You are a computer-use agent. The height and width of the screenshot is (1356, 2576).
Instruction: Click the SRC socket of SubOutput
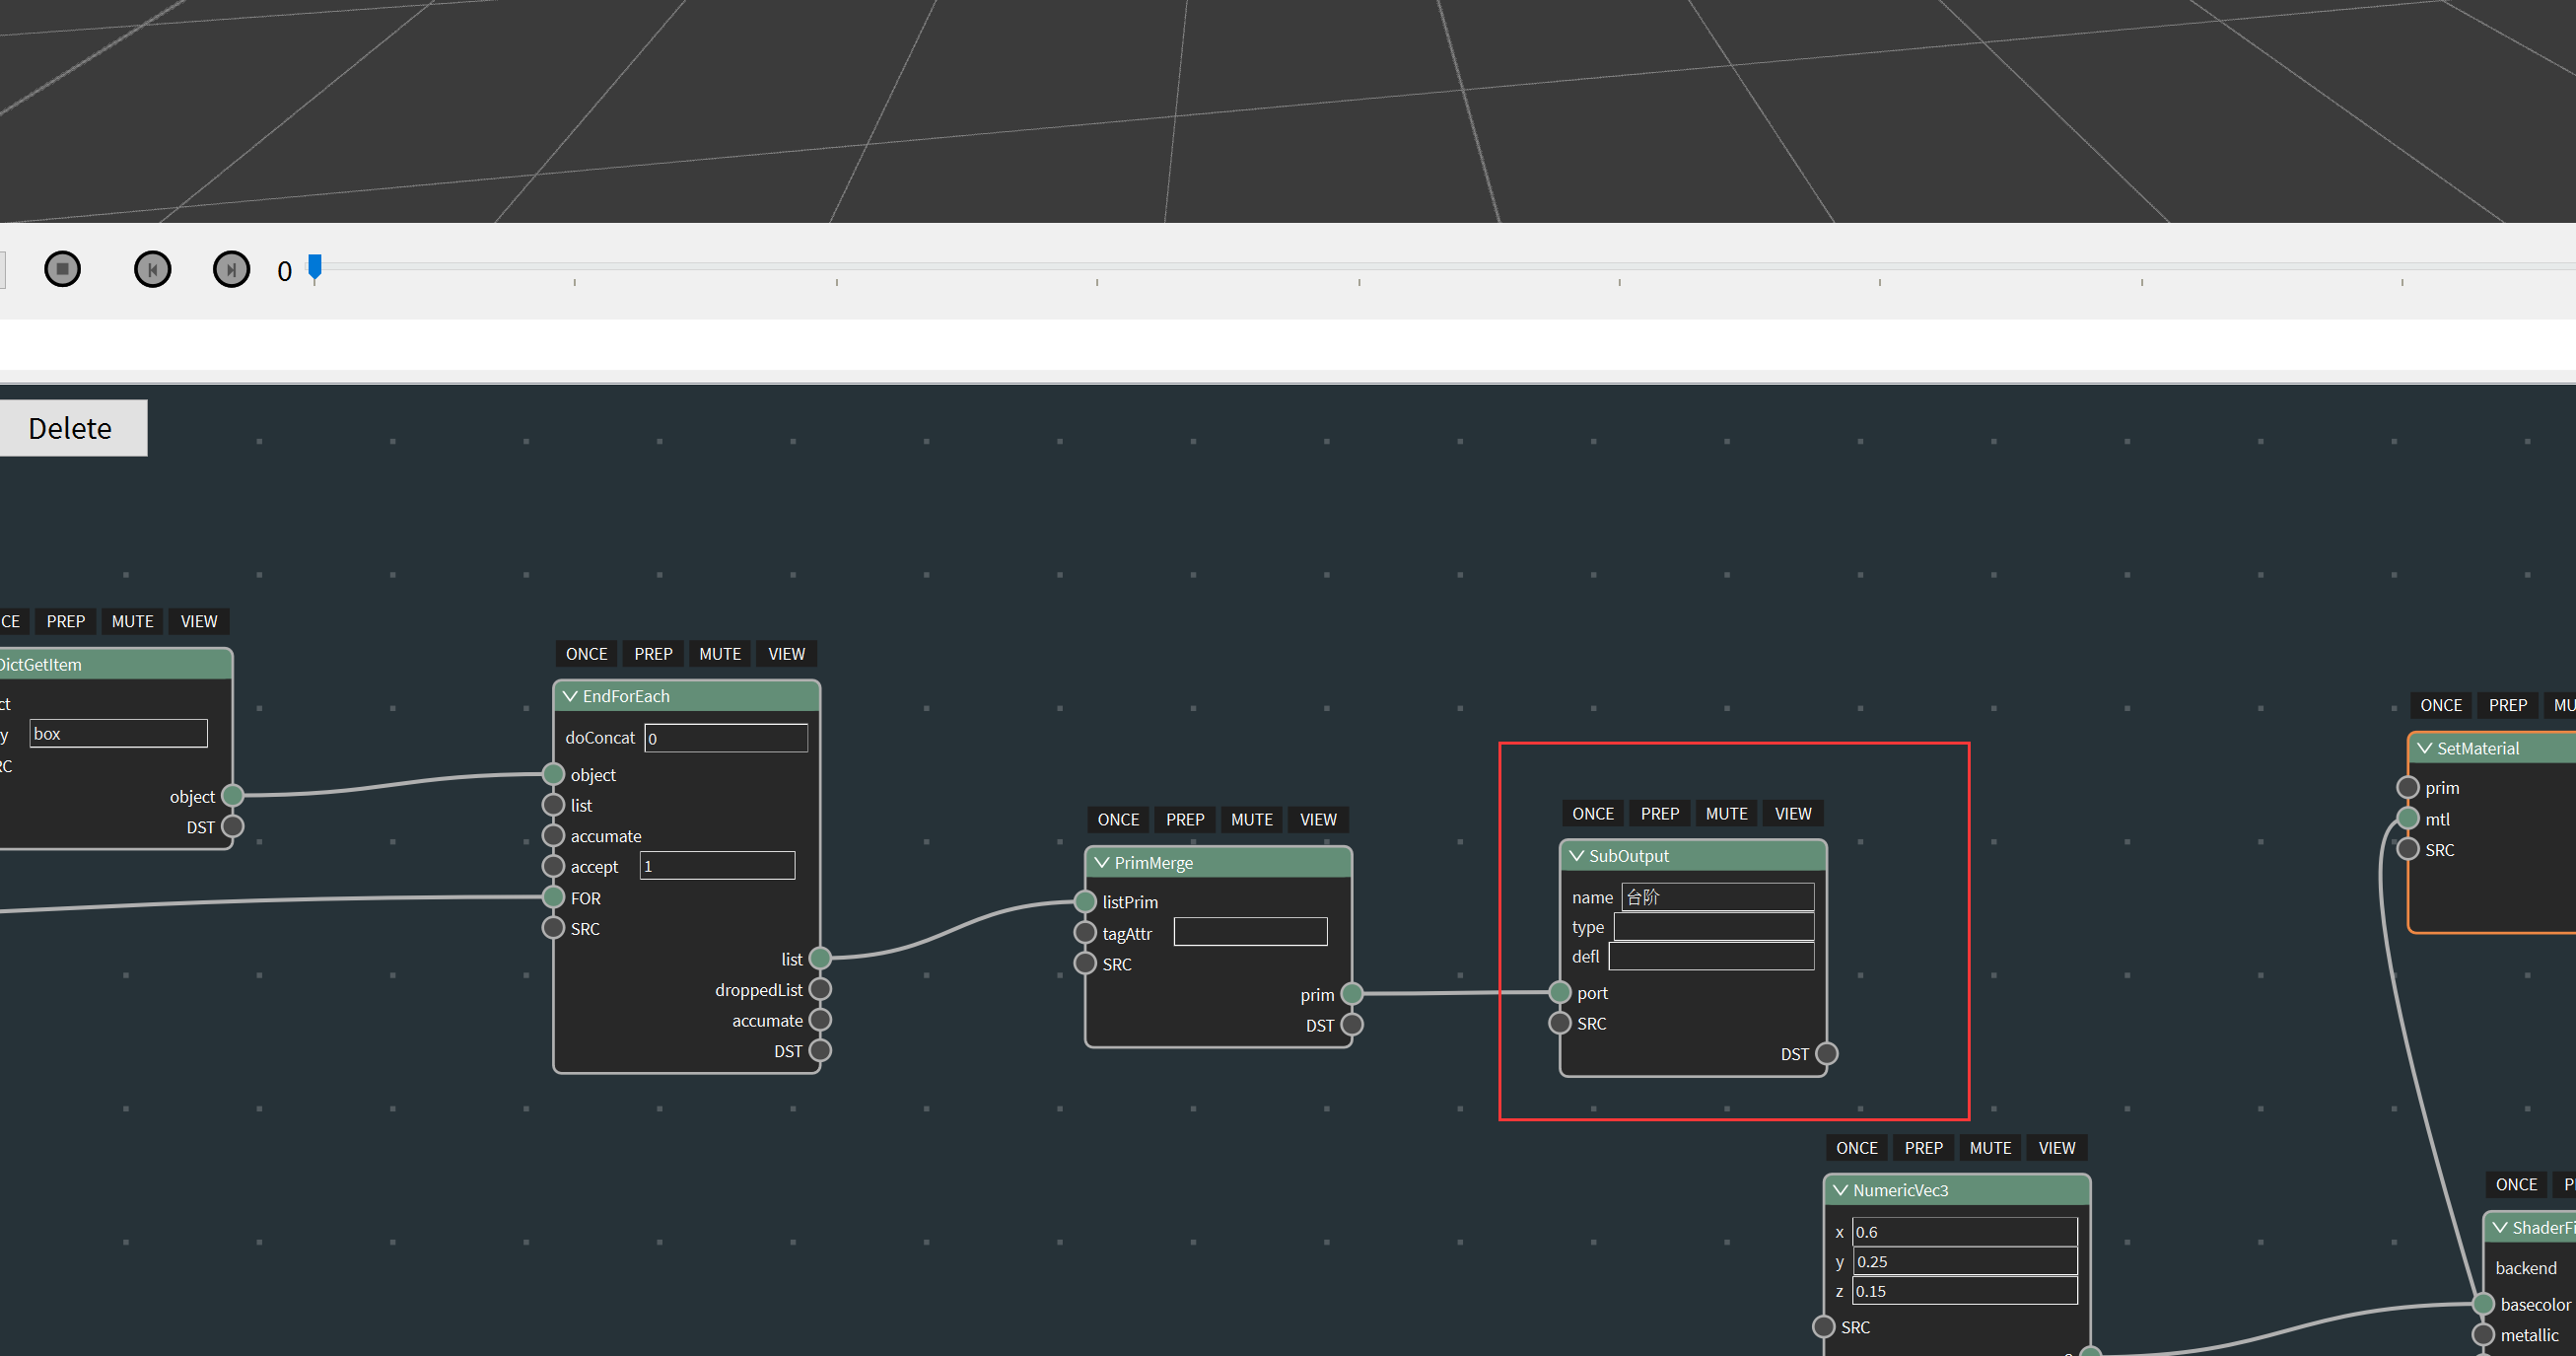click(x=1560, y=1023)
